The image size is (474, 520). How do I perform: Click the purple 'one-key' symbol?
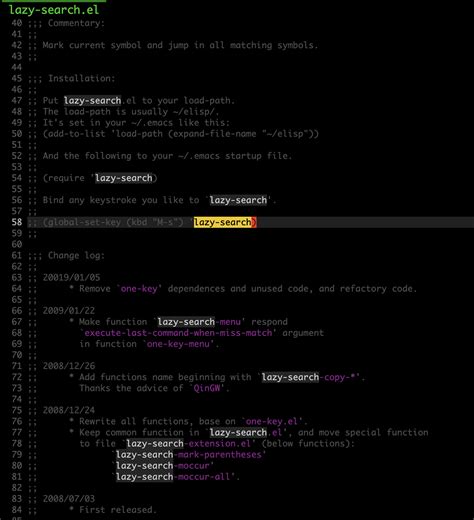point(139,289)
